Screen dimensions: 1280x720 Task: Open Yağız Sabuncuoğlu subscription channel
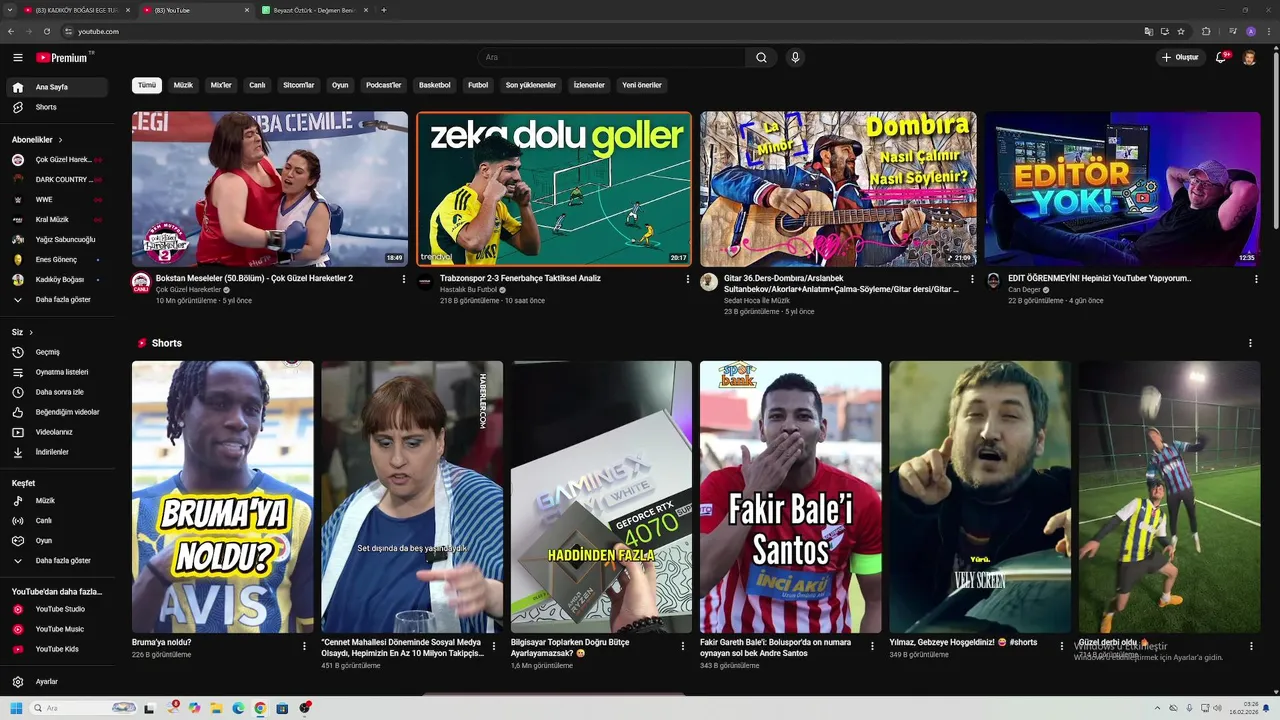59,240
